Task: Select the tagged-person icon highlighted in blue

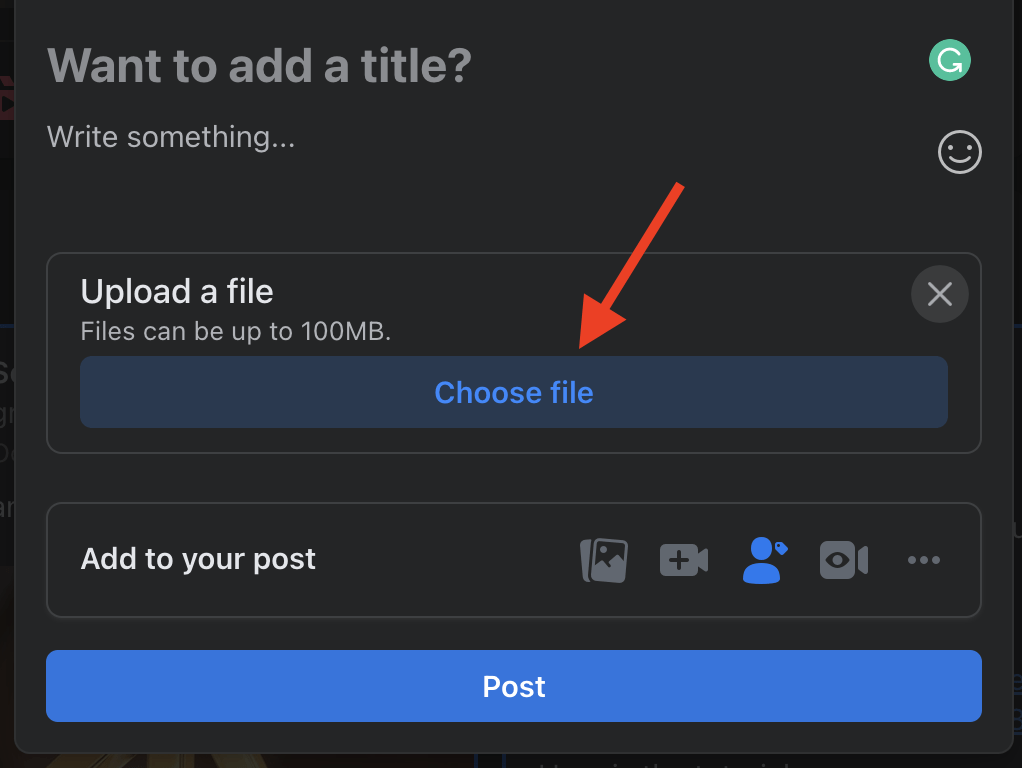Action: pyautogui.click(x=764, y=560)
